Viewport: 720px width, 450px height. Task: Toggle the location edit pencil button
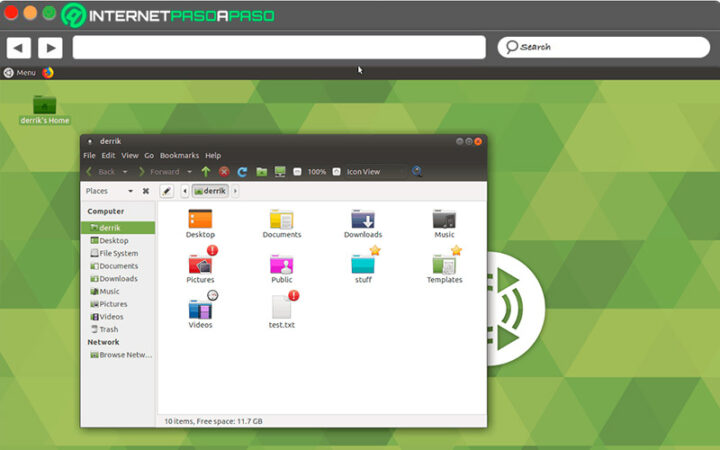[167, 191]
